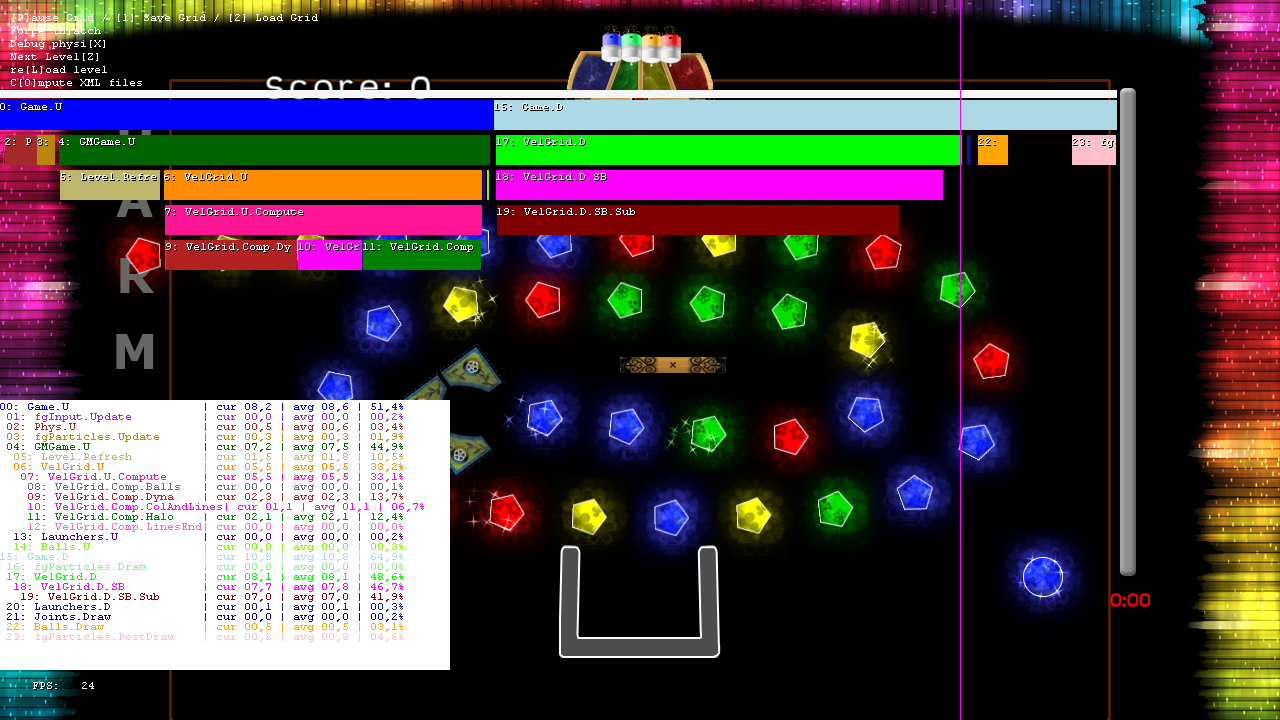This screenshot has height=720, width=1280.
Task: Click the '[1] Save Grid' hint text
Action: 163,18
